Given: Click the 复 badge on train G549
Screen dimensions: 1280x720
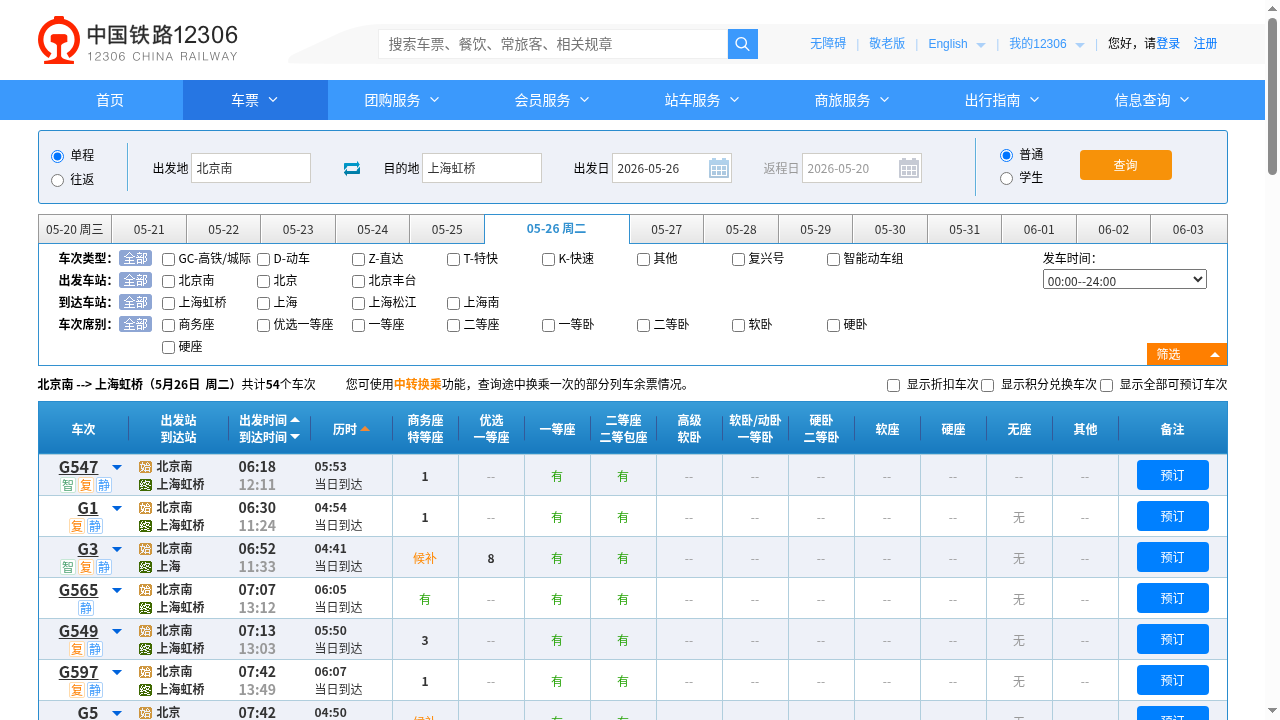Looking at the screenshot, I should point(77,649).
